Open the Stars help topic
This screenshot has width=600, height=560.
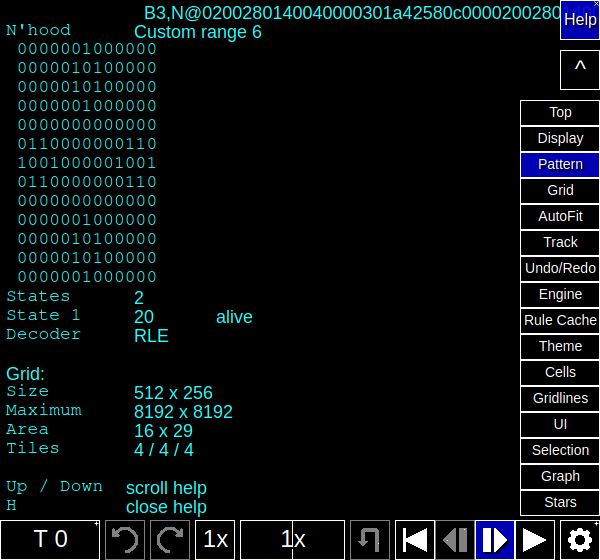coord(560,503)
